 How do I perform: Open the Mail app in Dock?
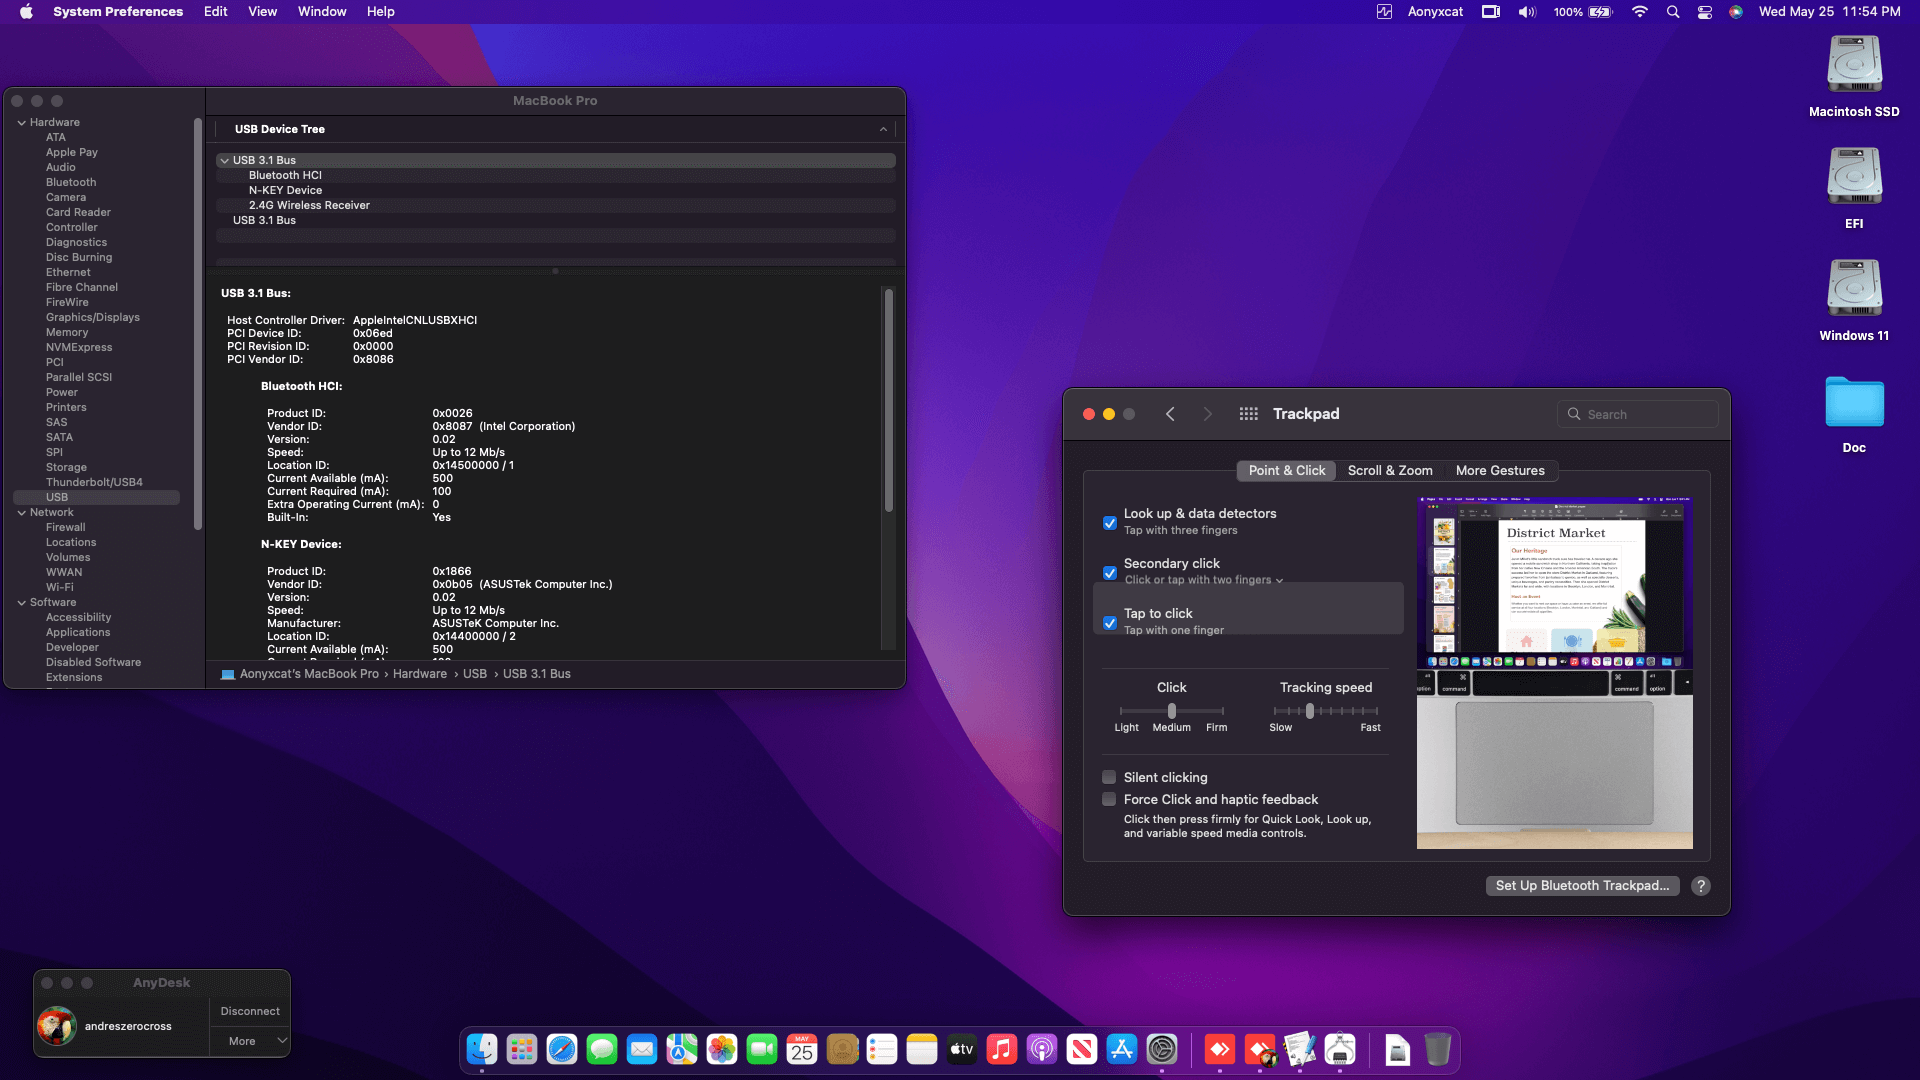point(642,1049)
